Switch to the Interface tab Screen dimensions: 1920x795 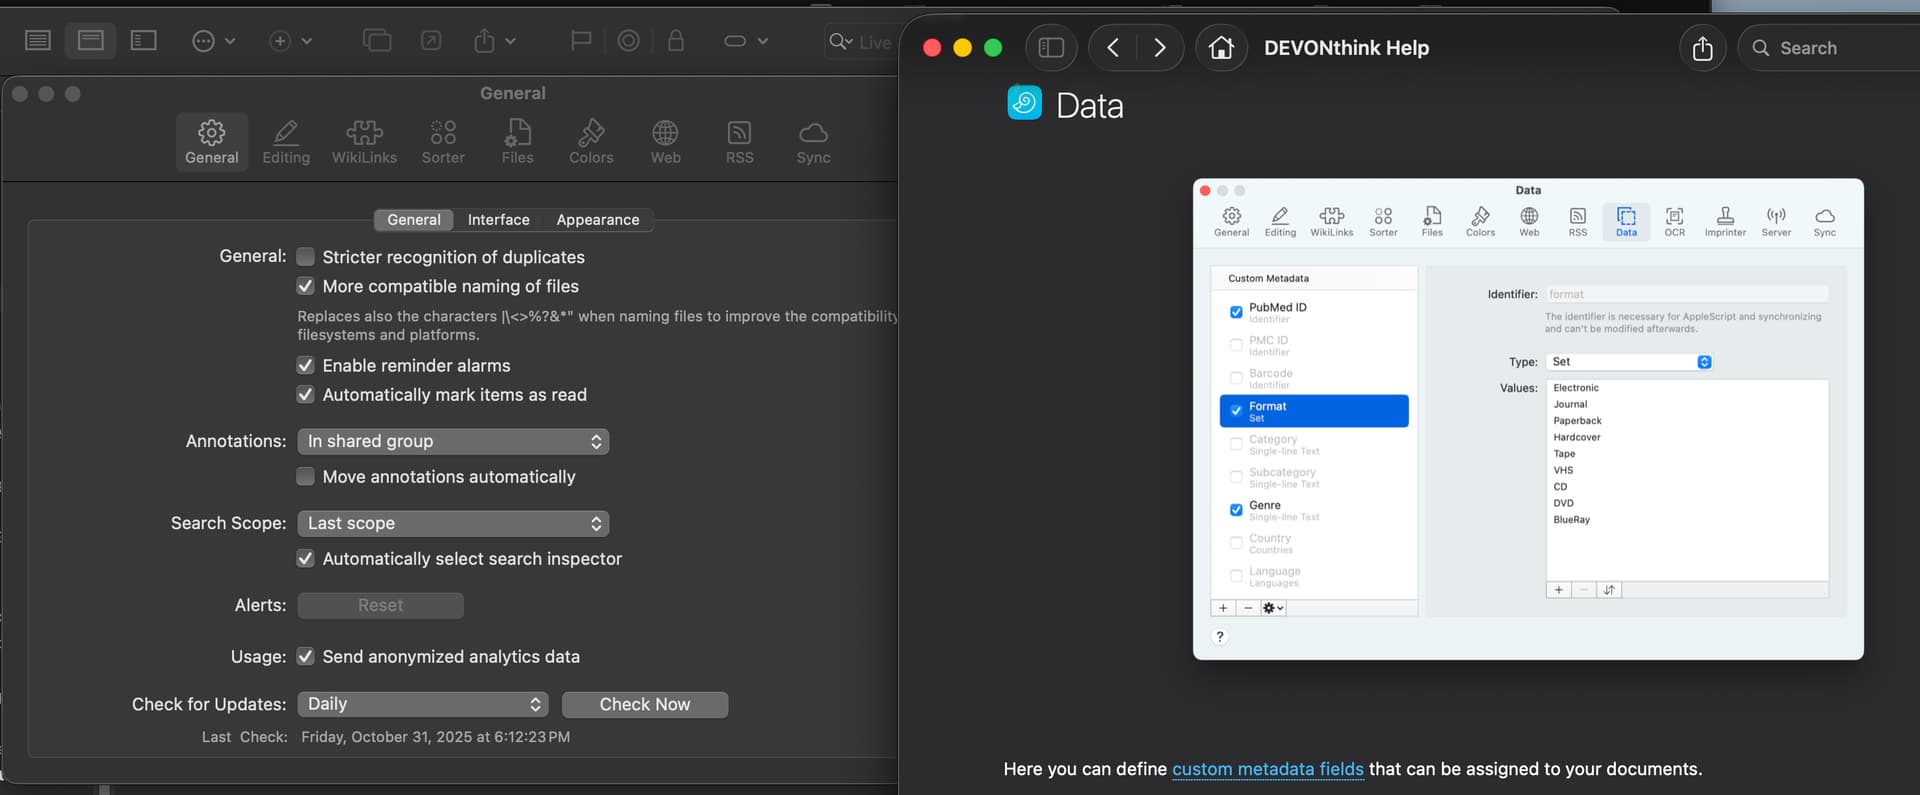[498, 220]
